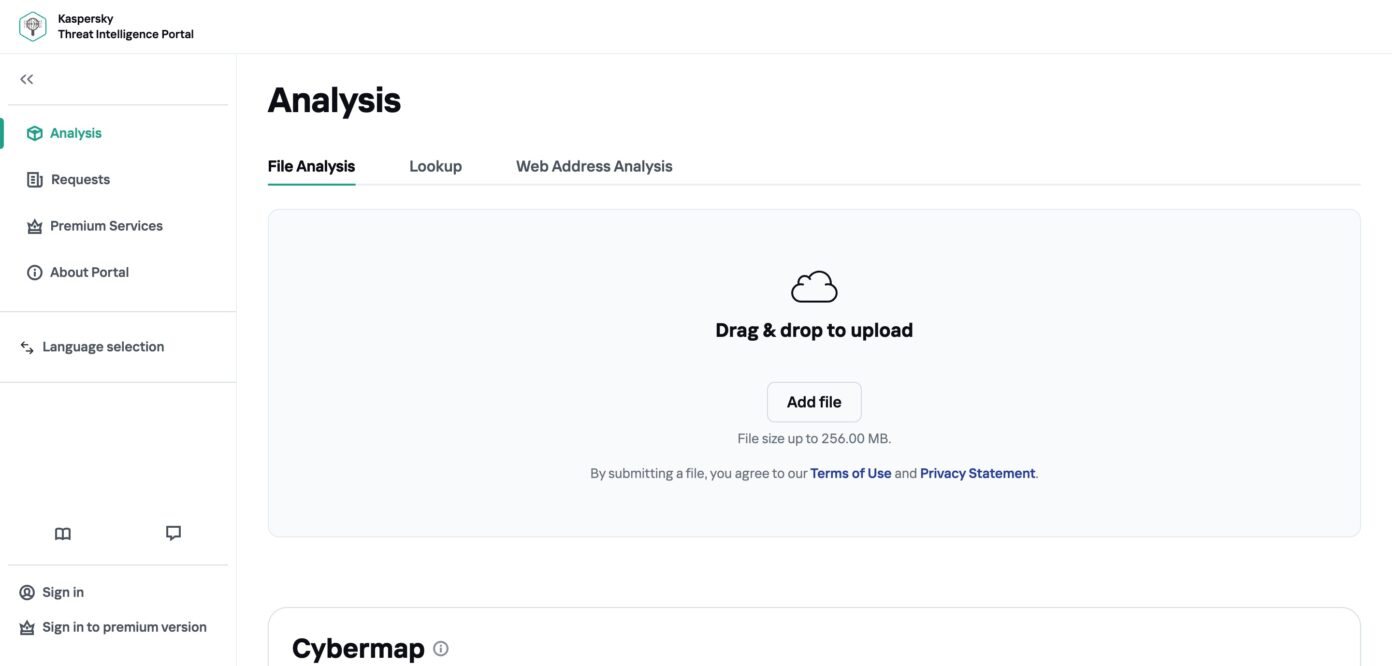Click the premium sign-in crown icon

[x=27, y=628]
